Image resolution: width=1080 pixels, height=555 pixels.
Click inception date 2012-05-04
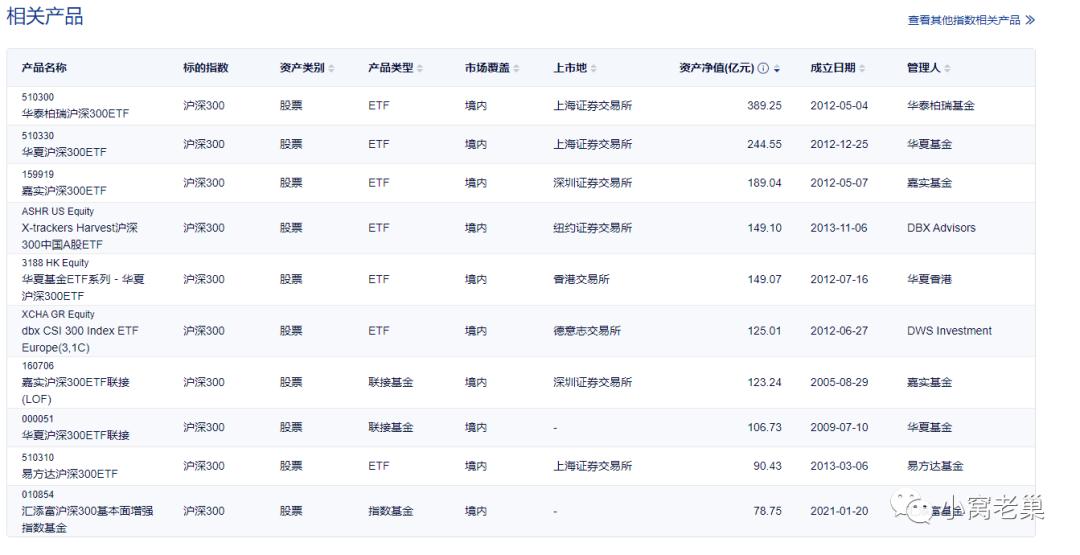coord(839,106)
